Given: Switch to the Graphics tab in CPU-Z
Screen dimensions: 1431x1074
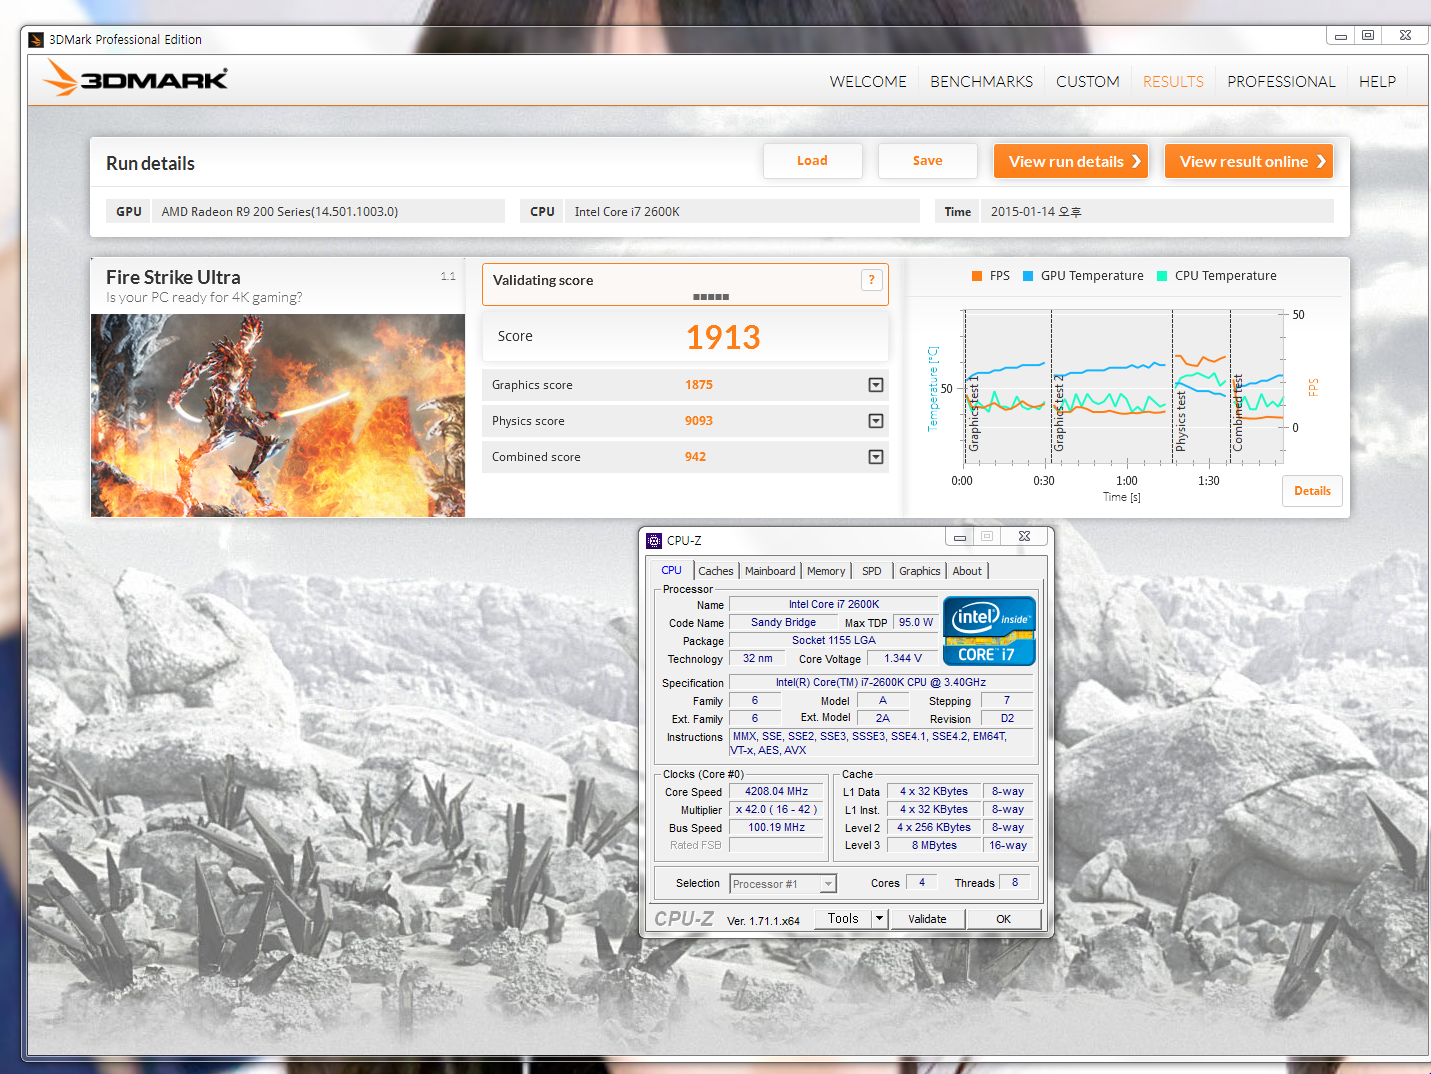Looking at the screenshot, I should click(x=919, y=571).
